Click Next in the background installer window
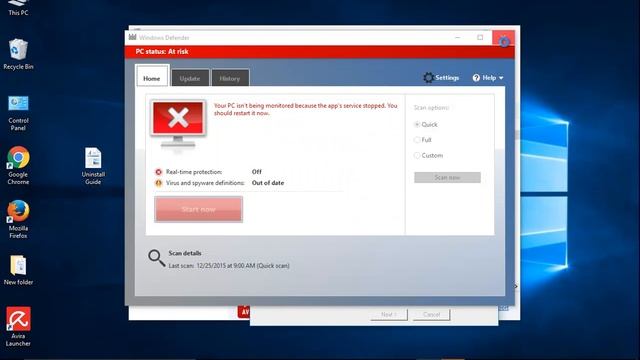 click(389, 314)
